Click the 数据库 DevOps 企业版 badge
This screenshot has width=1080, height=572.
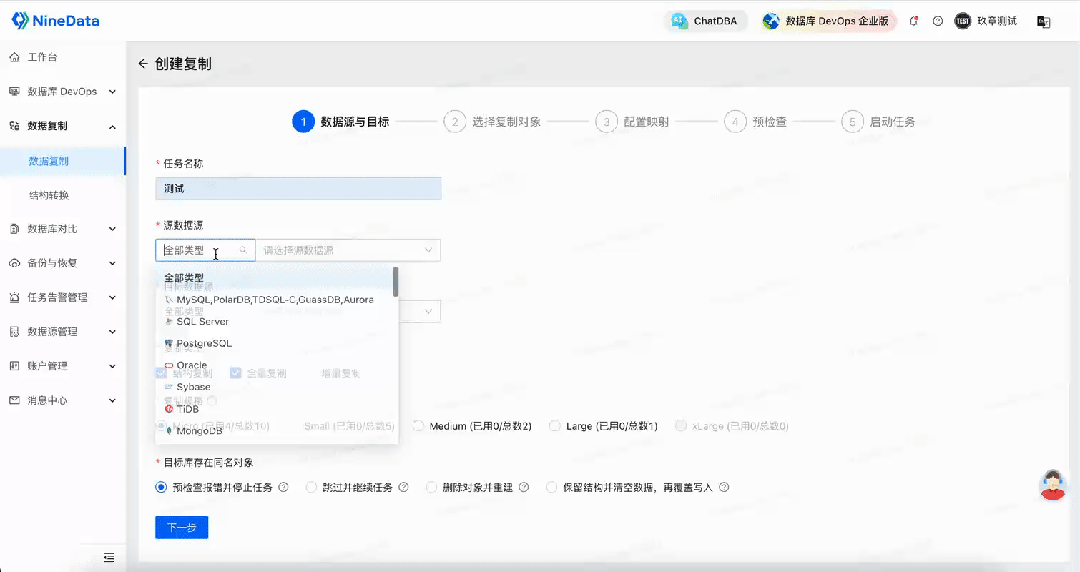pyautogui.click(x=827, y=21)
